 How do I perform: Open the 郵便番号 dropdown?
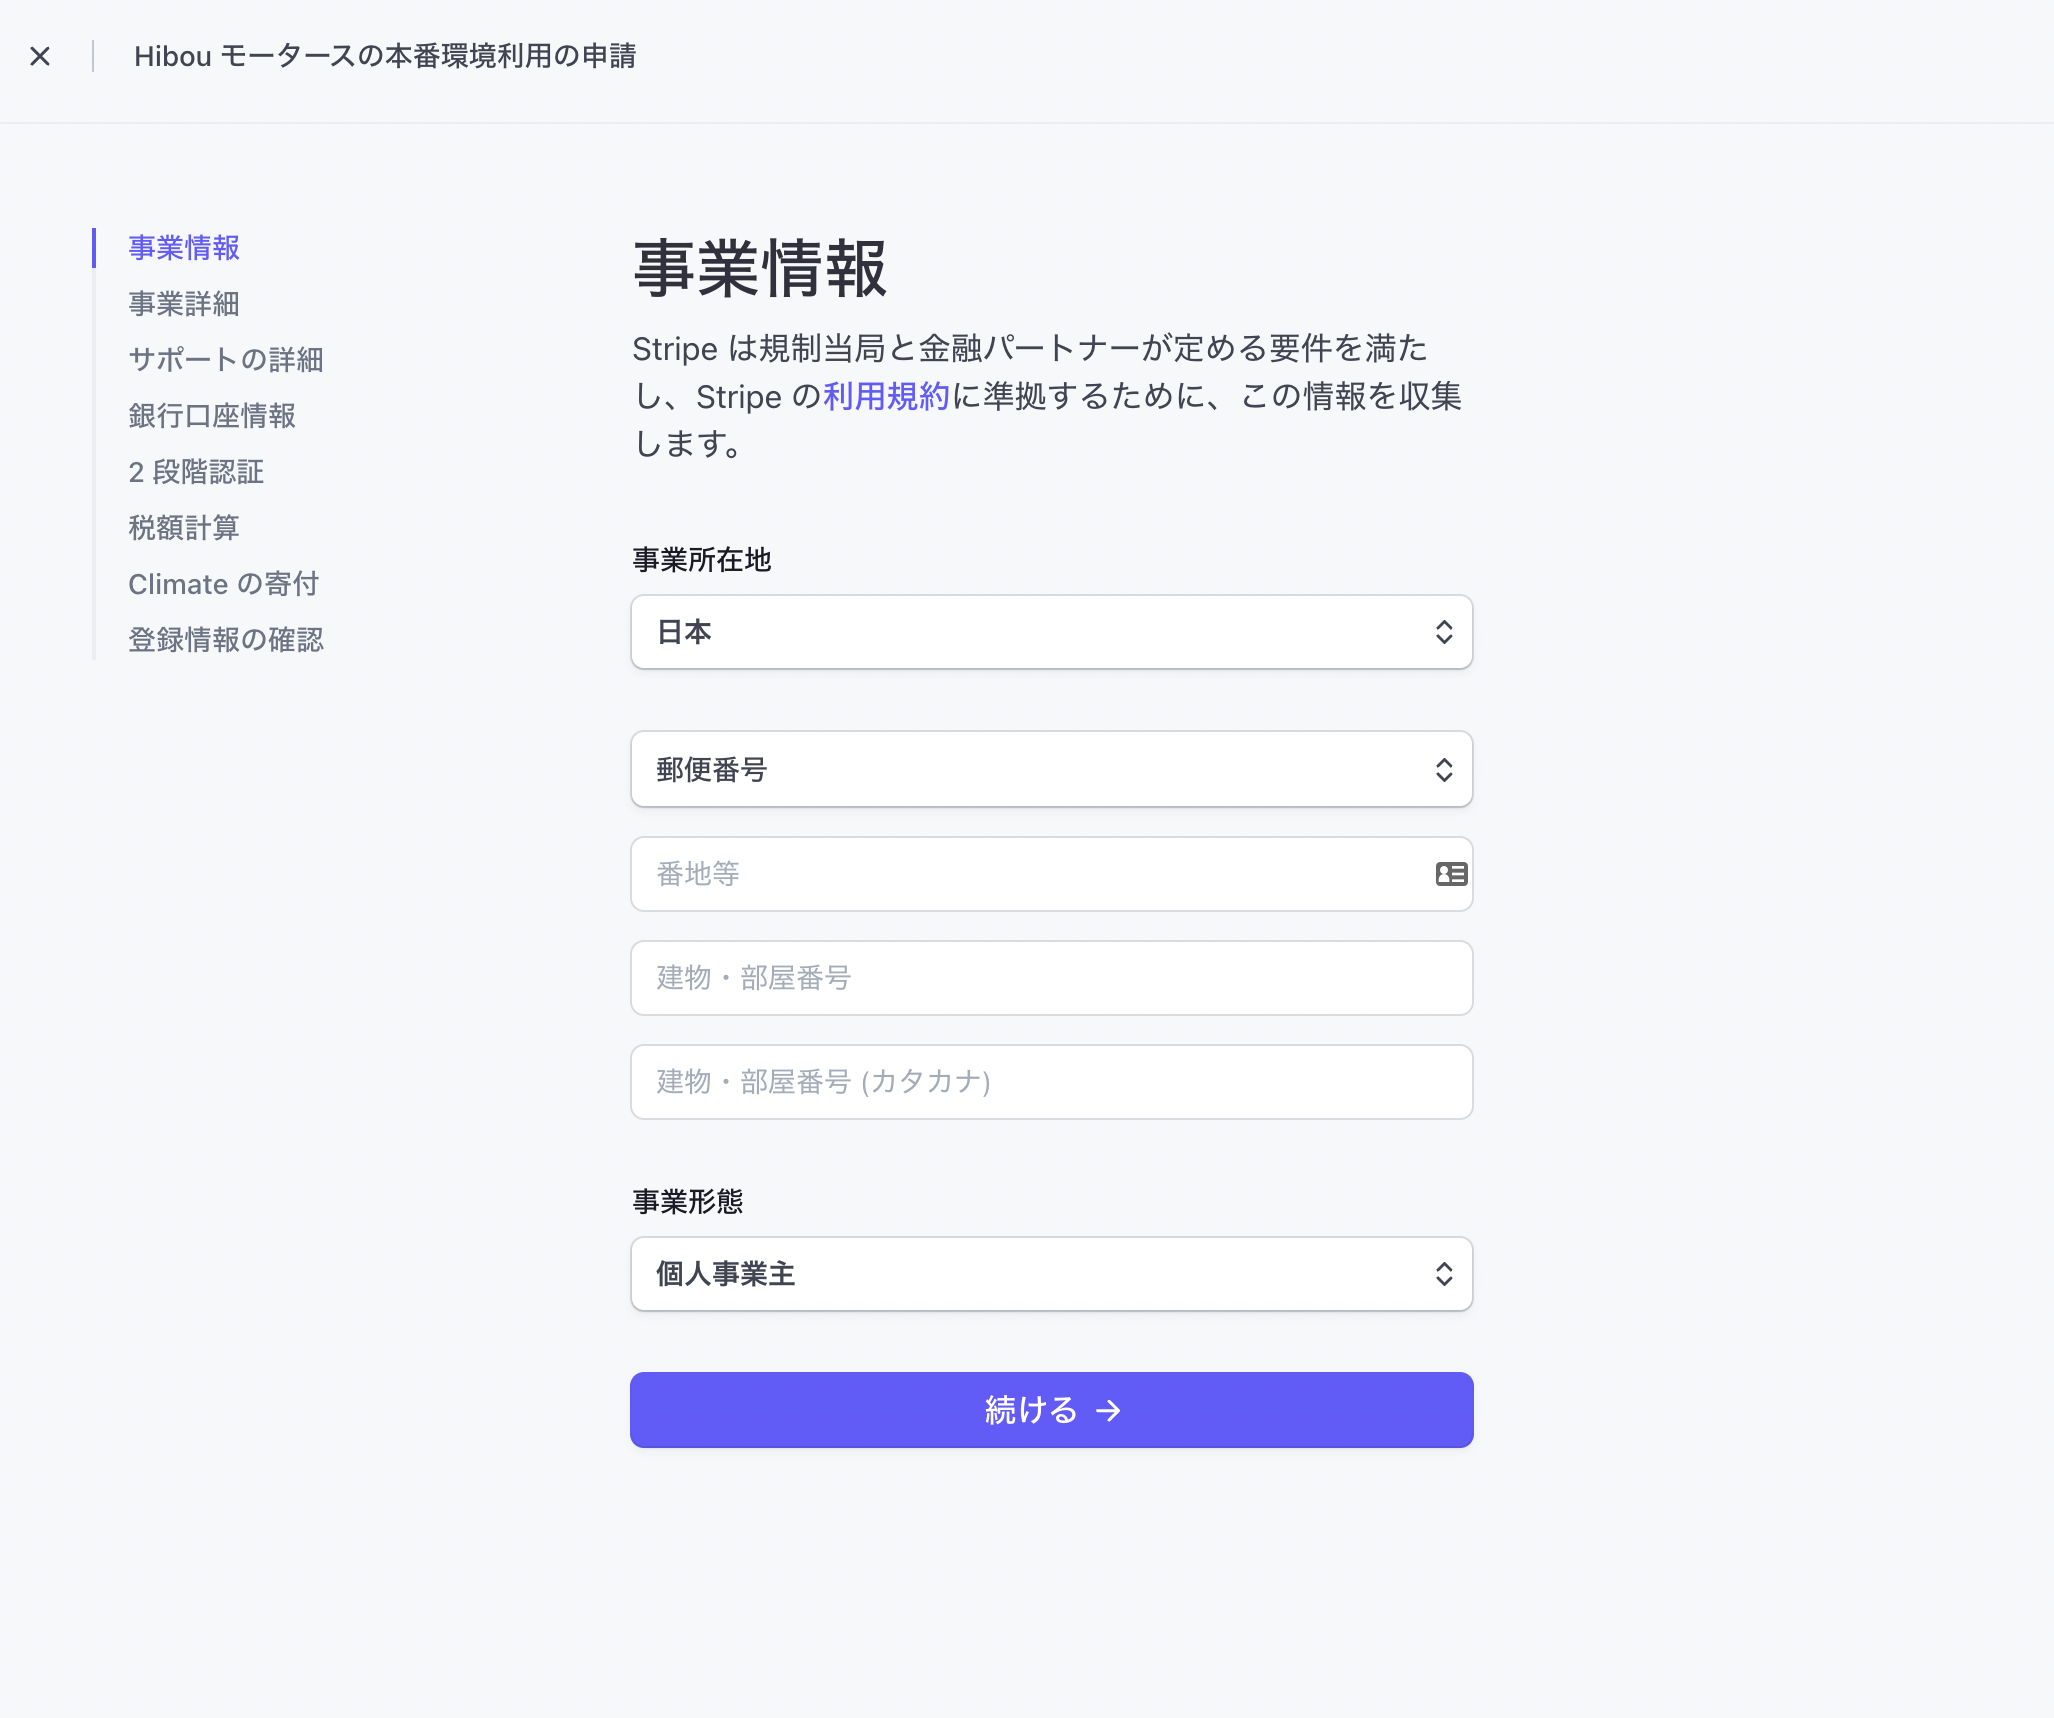1050,769
